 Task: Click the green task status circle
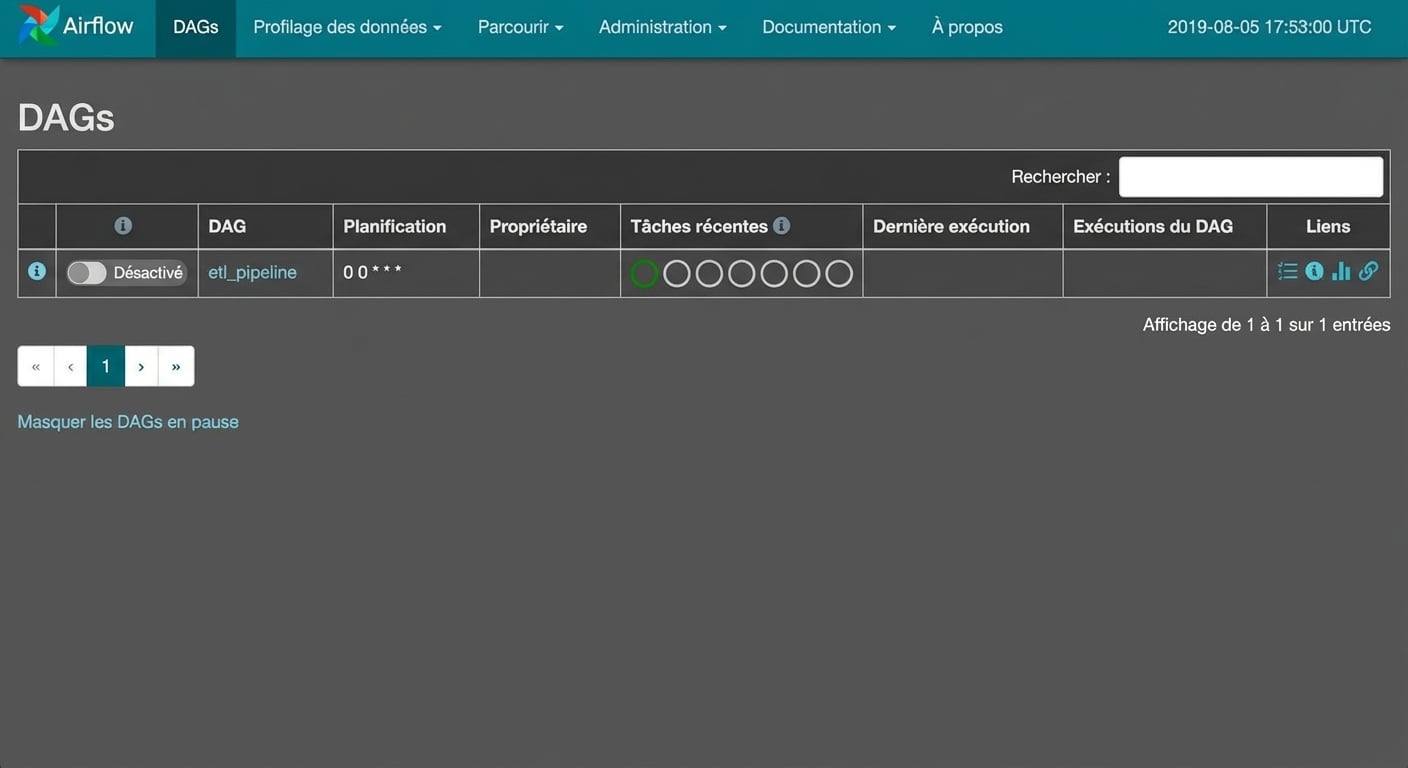(x=645, y=273)
